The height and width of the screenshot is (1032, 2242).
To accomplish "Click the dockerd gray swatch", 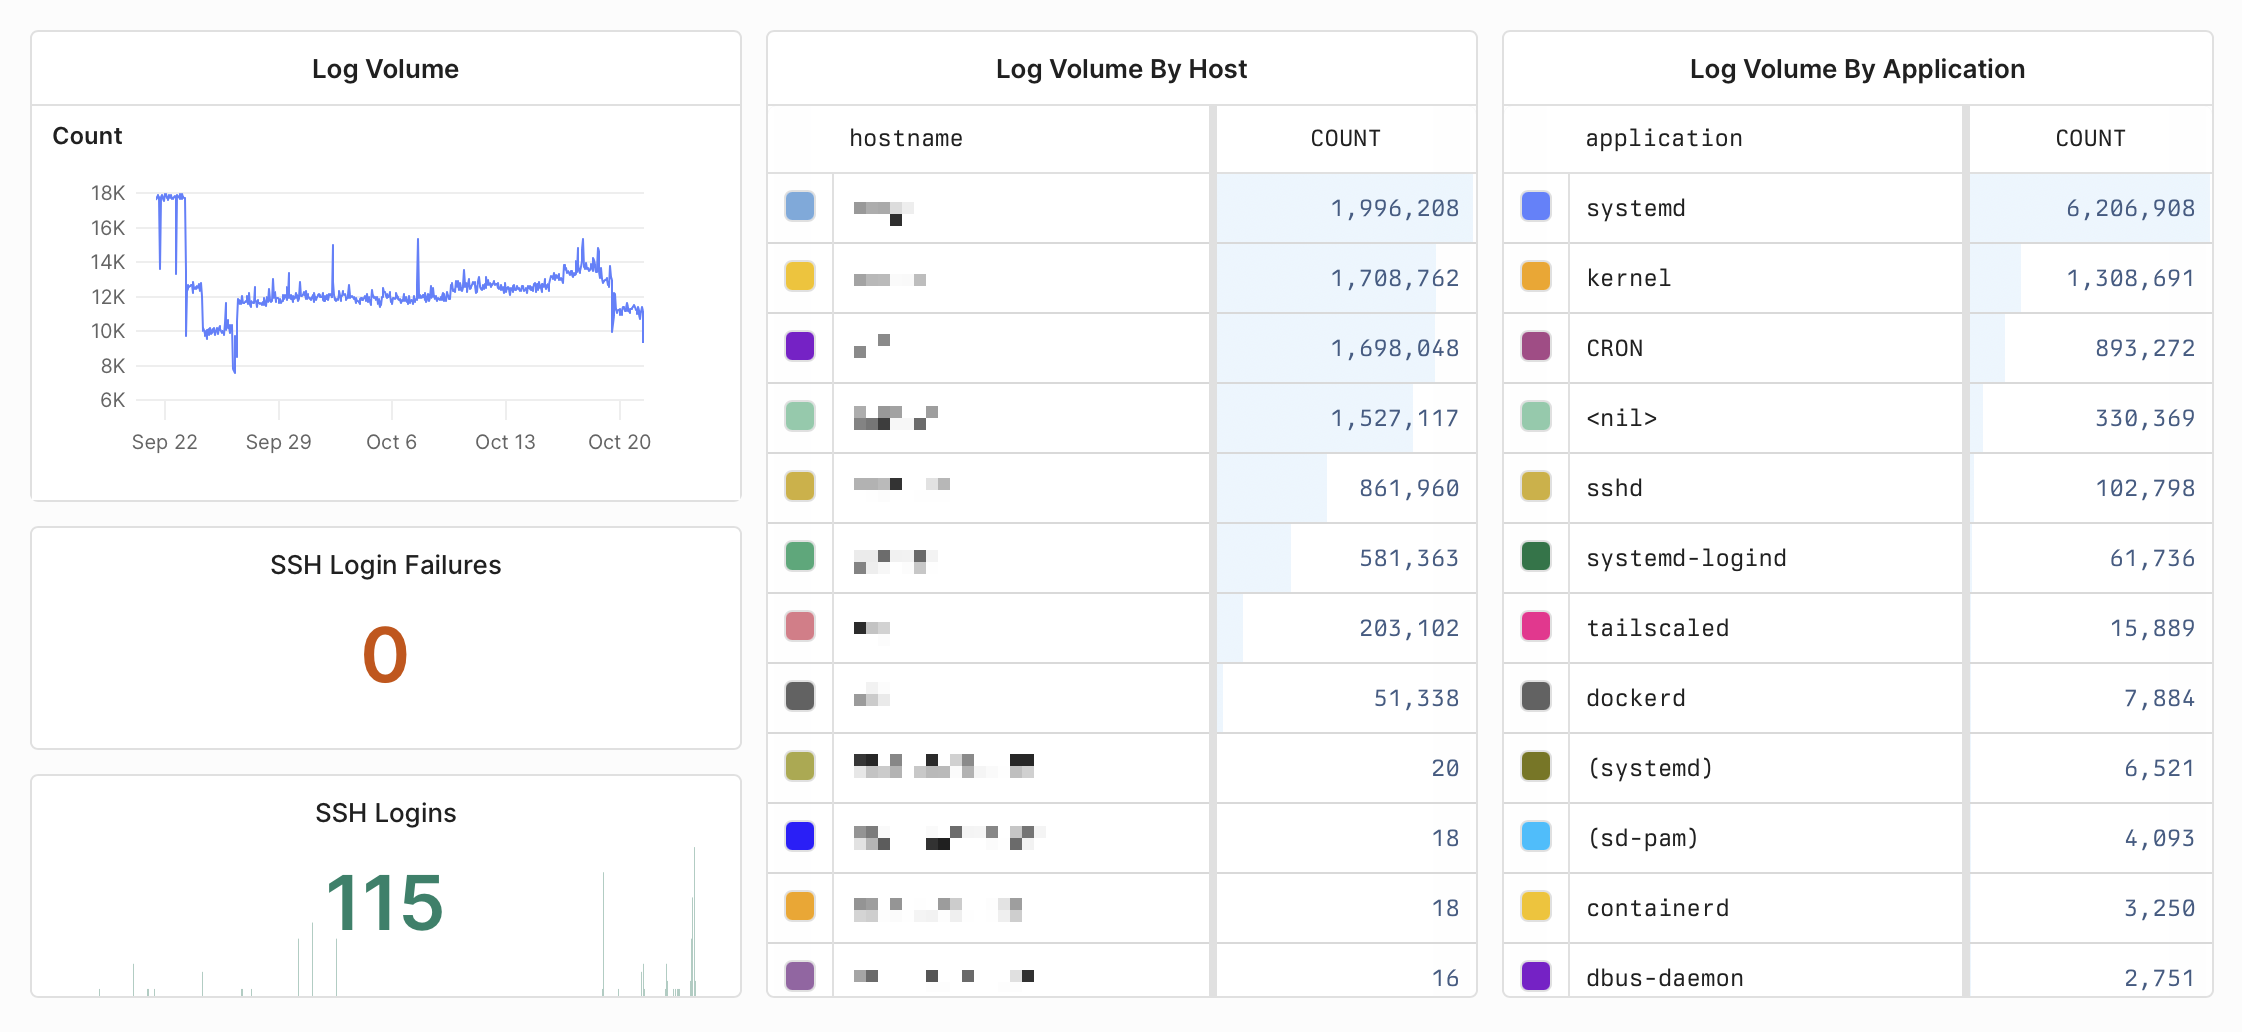I will 1534,697.
